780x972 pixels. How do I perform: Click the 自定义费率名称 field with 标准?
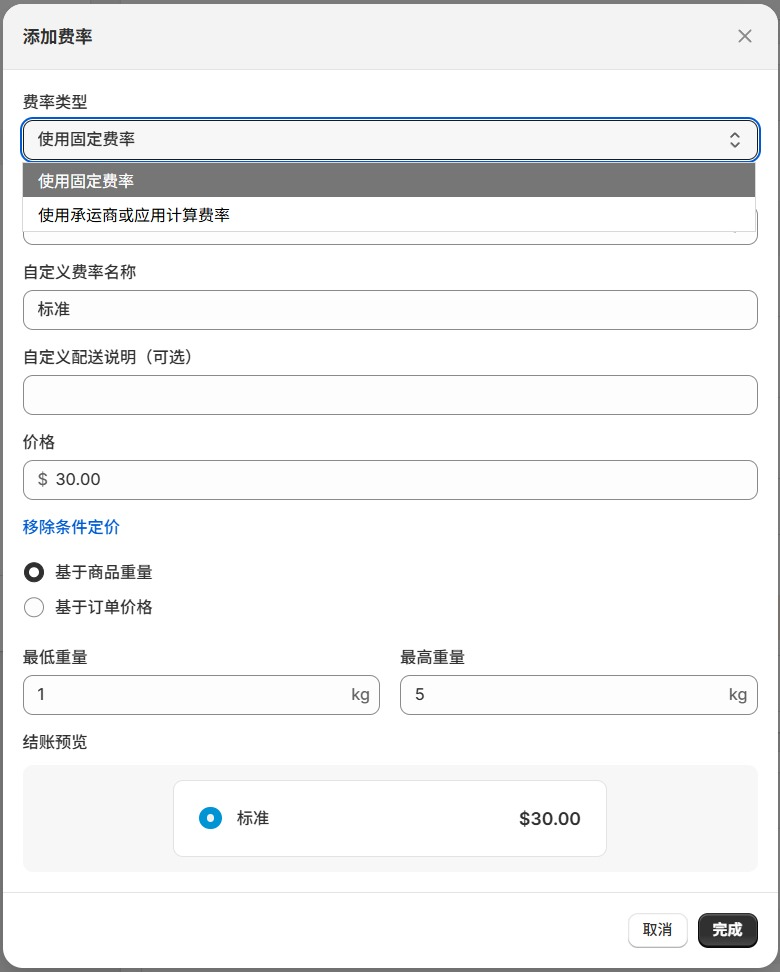[x=390, y=310]
